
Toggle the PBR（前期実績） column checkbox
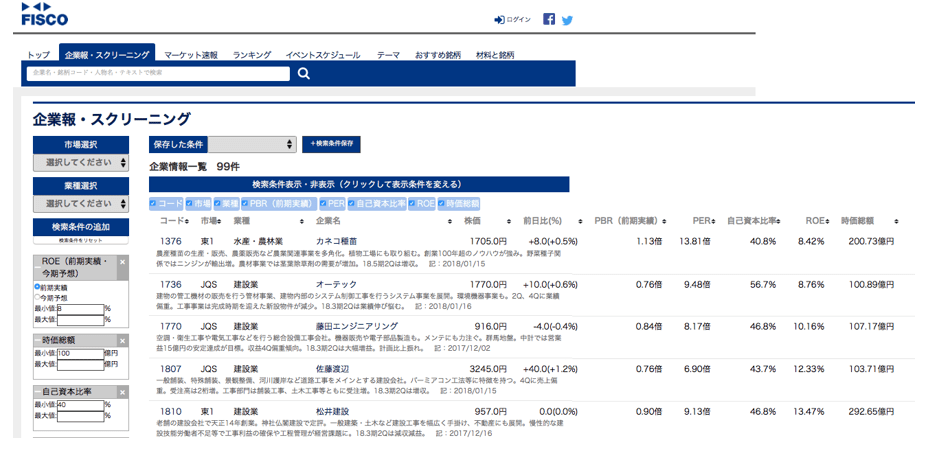point(244,203)
